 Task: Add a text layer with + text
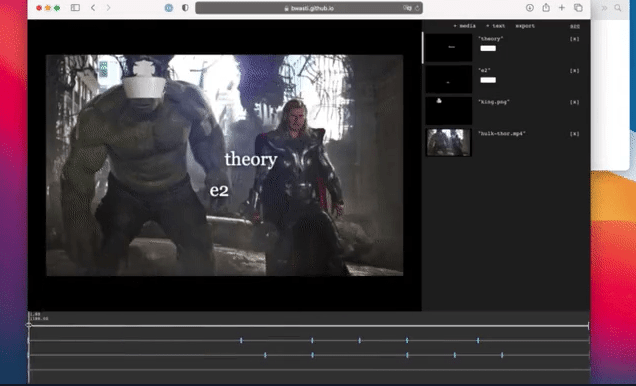pos(495,26)
